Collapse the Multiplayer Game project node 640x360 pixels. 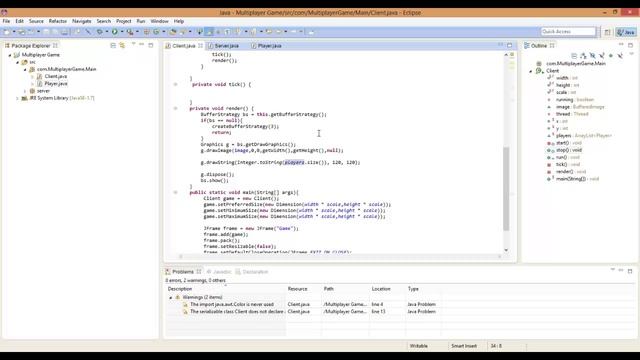tap(10, 55)
